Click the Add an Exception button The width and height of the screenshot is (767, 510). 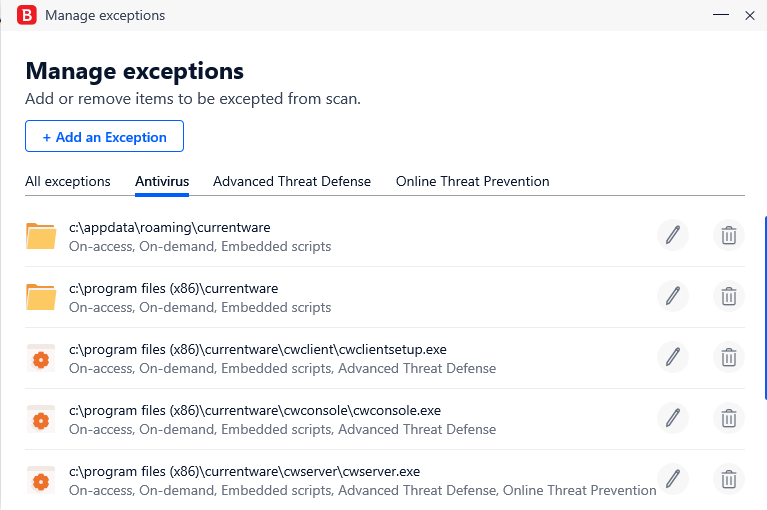pos(104,136)
